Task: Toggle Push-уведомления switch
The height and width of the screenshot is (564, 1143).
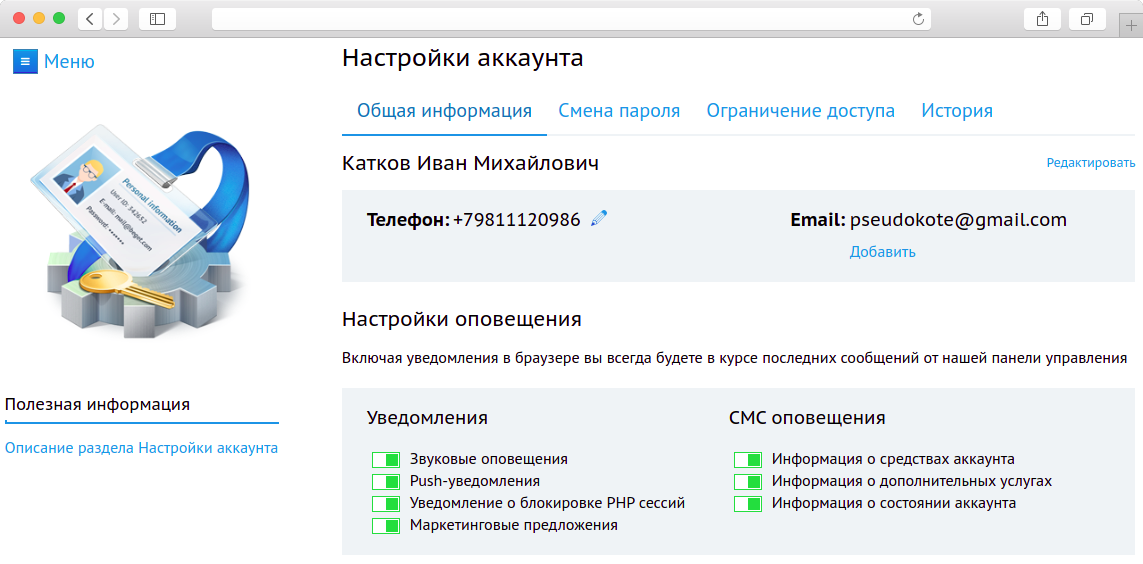Action: pos(385,481)
